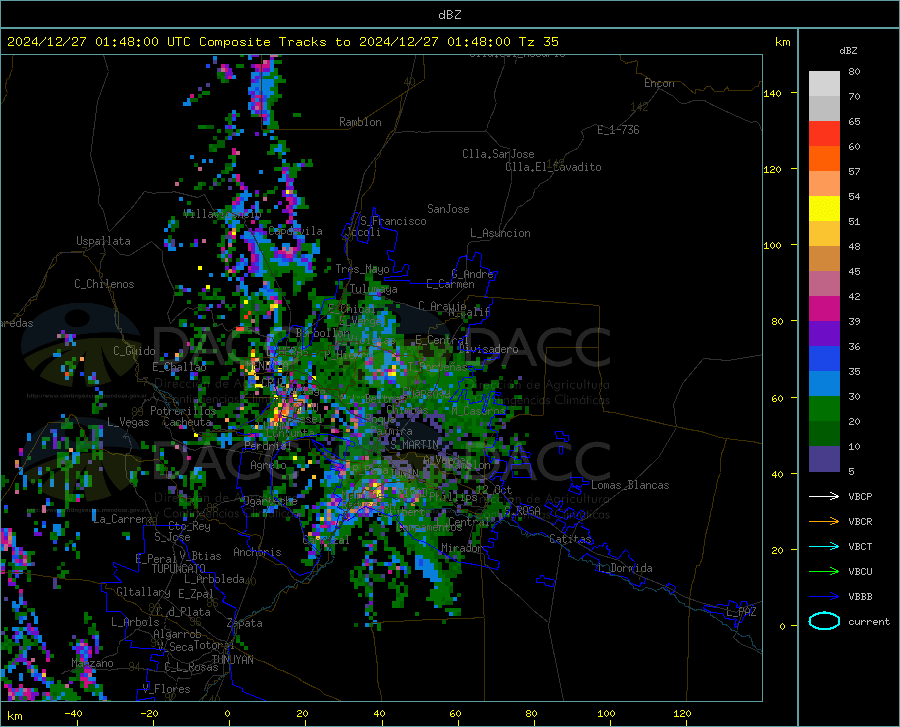This screenshot has width=900, height=727.
Task: Select the purple 36–39 dBZ legend swatch
Action: tap(824, 334)
